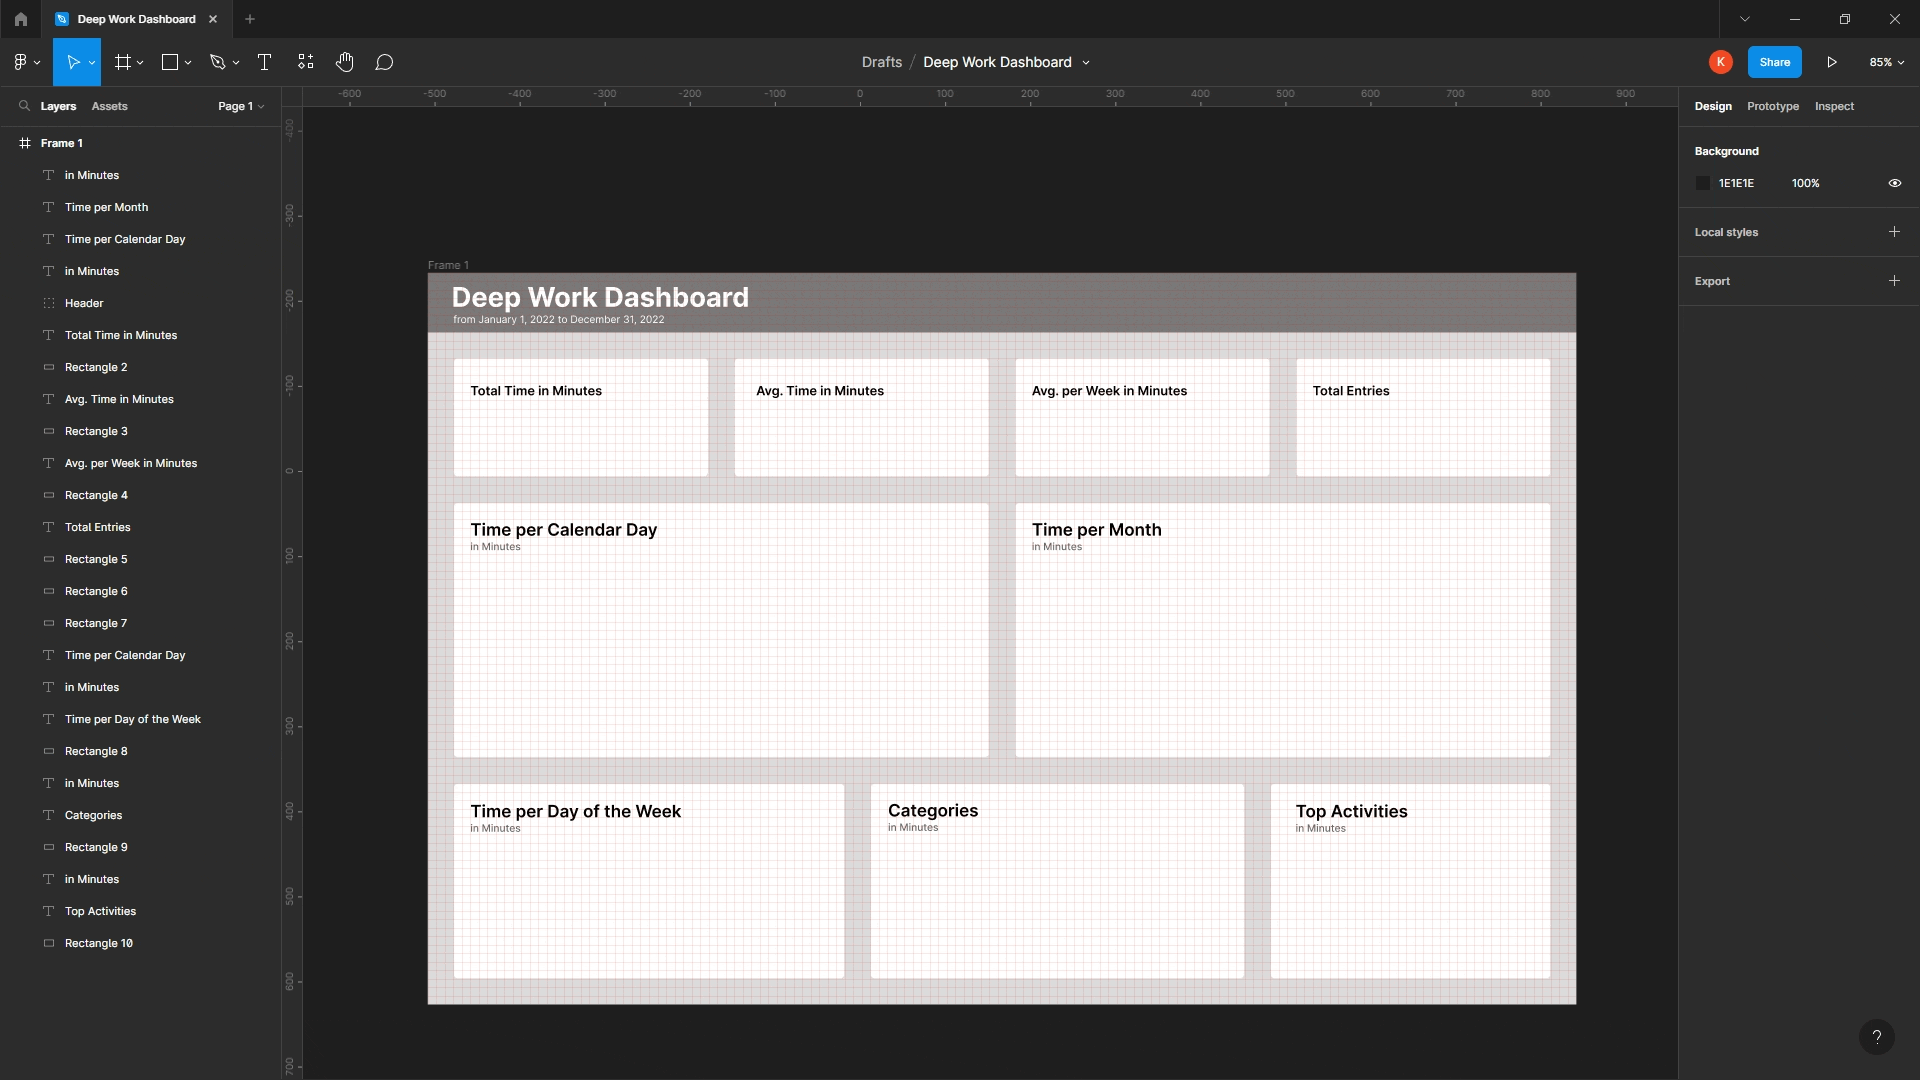The image size is (1920, 1080).
Task: Expand the Frame tools dropdown arrow
Action: tap(140, 63)
